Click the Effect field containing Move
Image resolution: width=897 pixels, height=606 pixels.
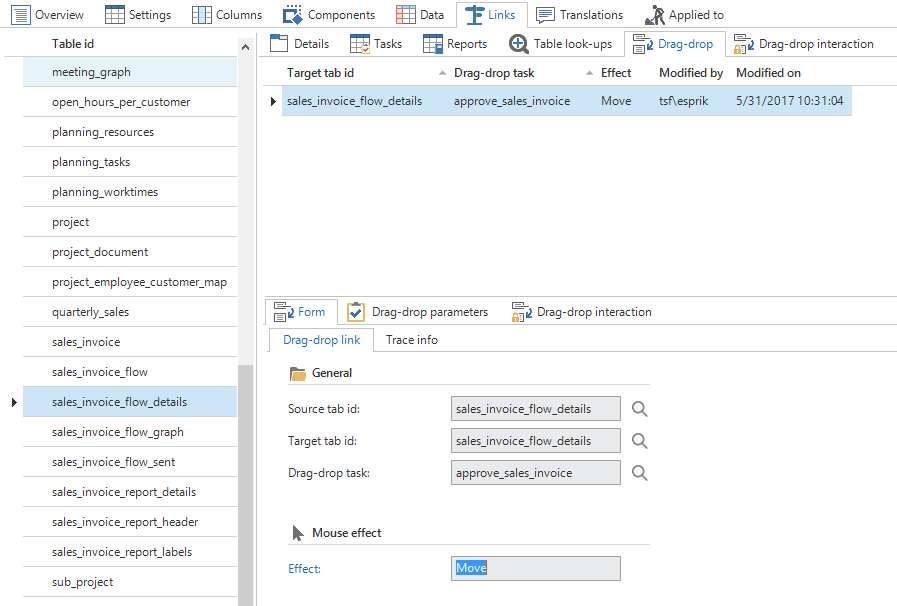click(535, 568)
